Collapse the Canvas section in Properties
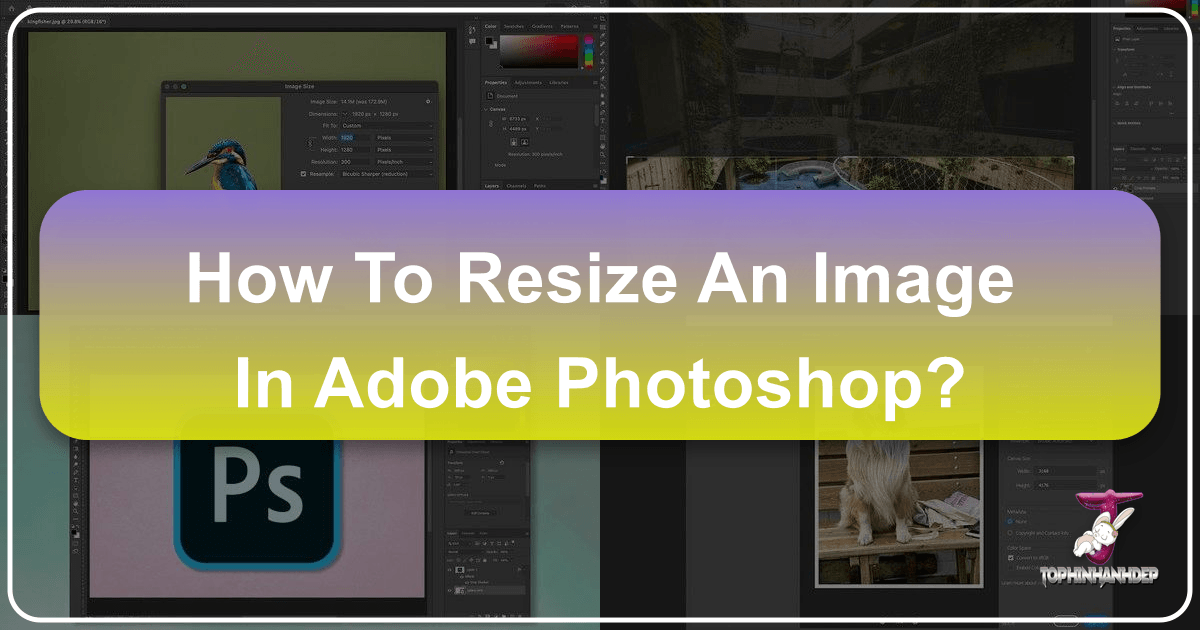The height and width of the screenshot is (630, 1200). coord(487,108)
